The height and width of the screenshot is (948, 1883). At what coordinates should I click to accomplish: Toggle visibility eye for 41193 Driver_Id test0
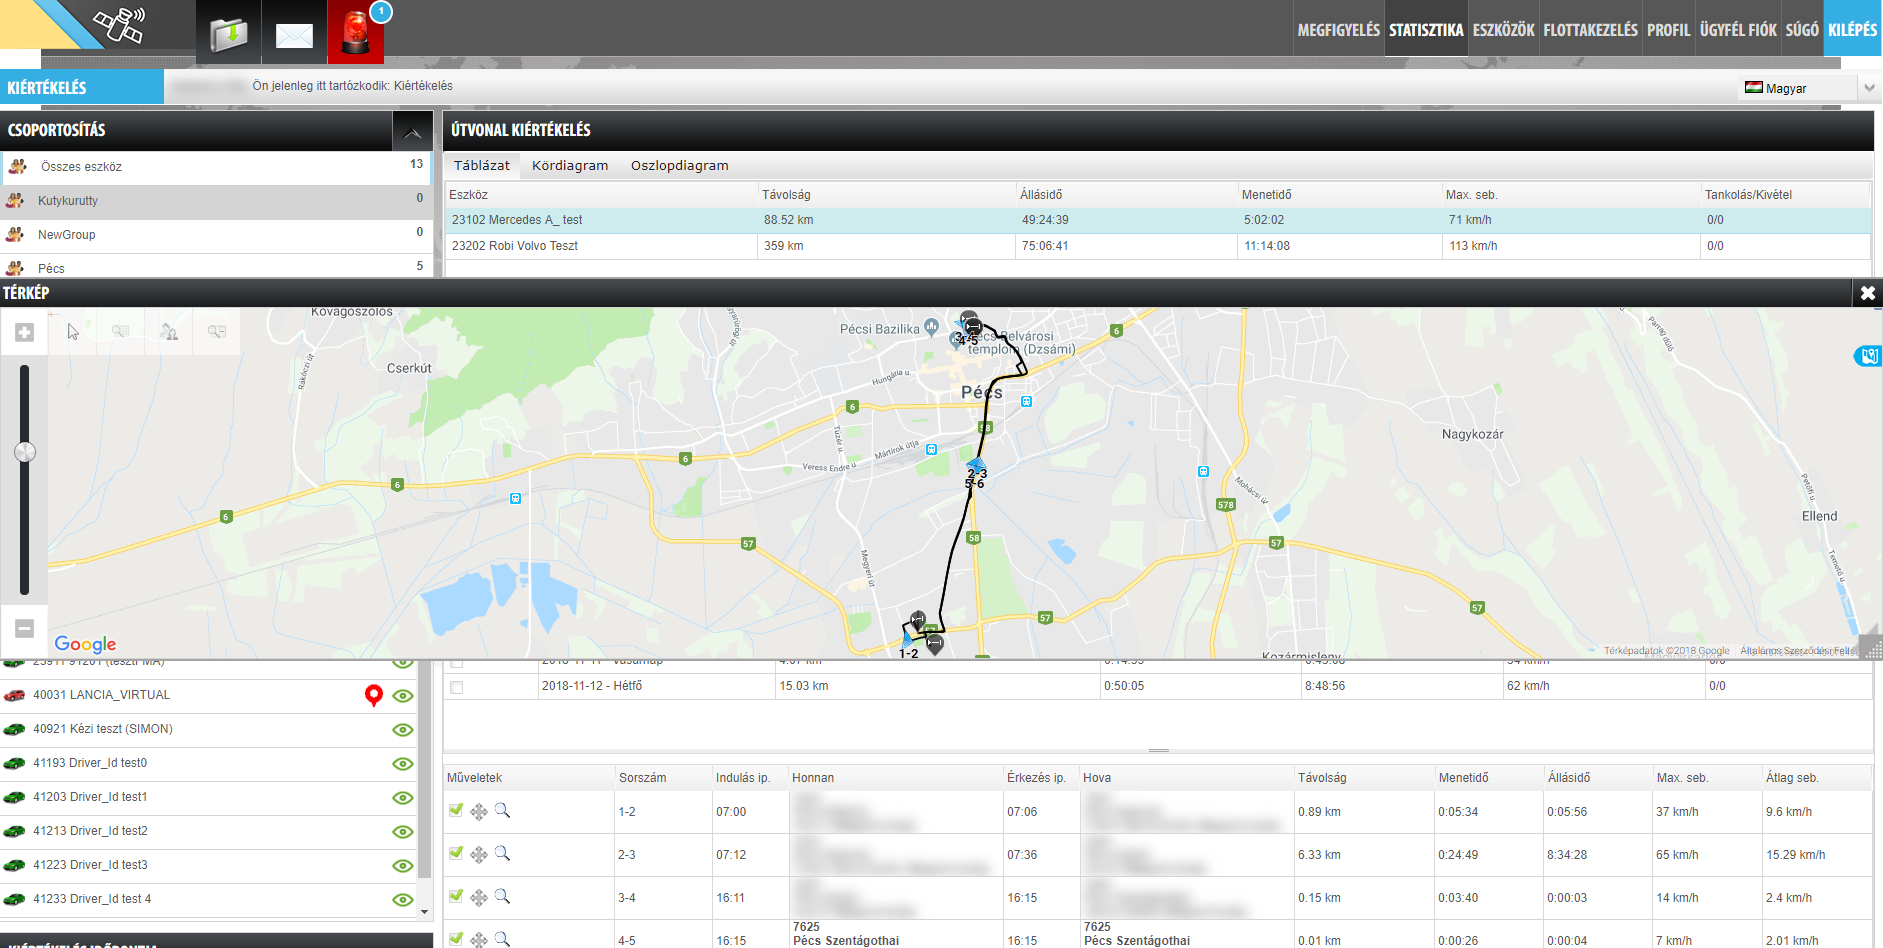403,764
